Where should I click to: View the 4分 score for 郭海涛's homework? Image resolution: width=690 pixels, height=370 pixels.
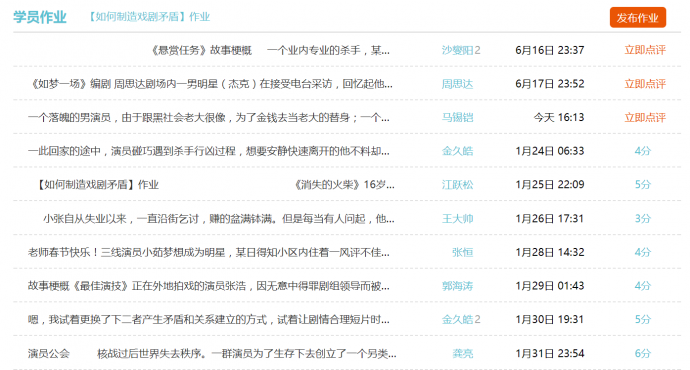tap(642, 286)
